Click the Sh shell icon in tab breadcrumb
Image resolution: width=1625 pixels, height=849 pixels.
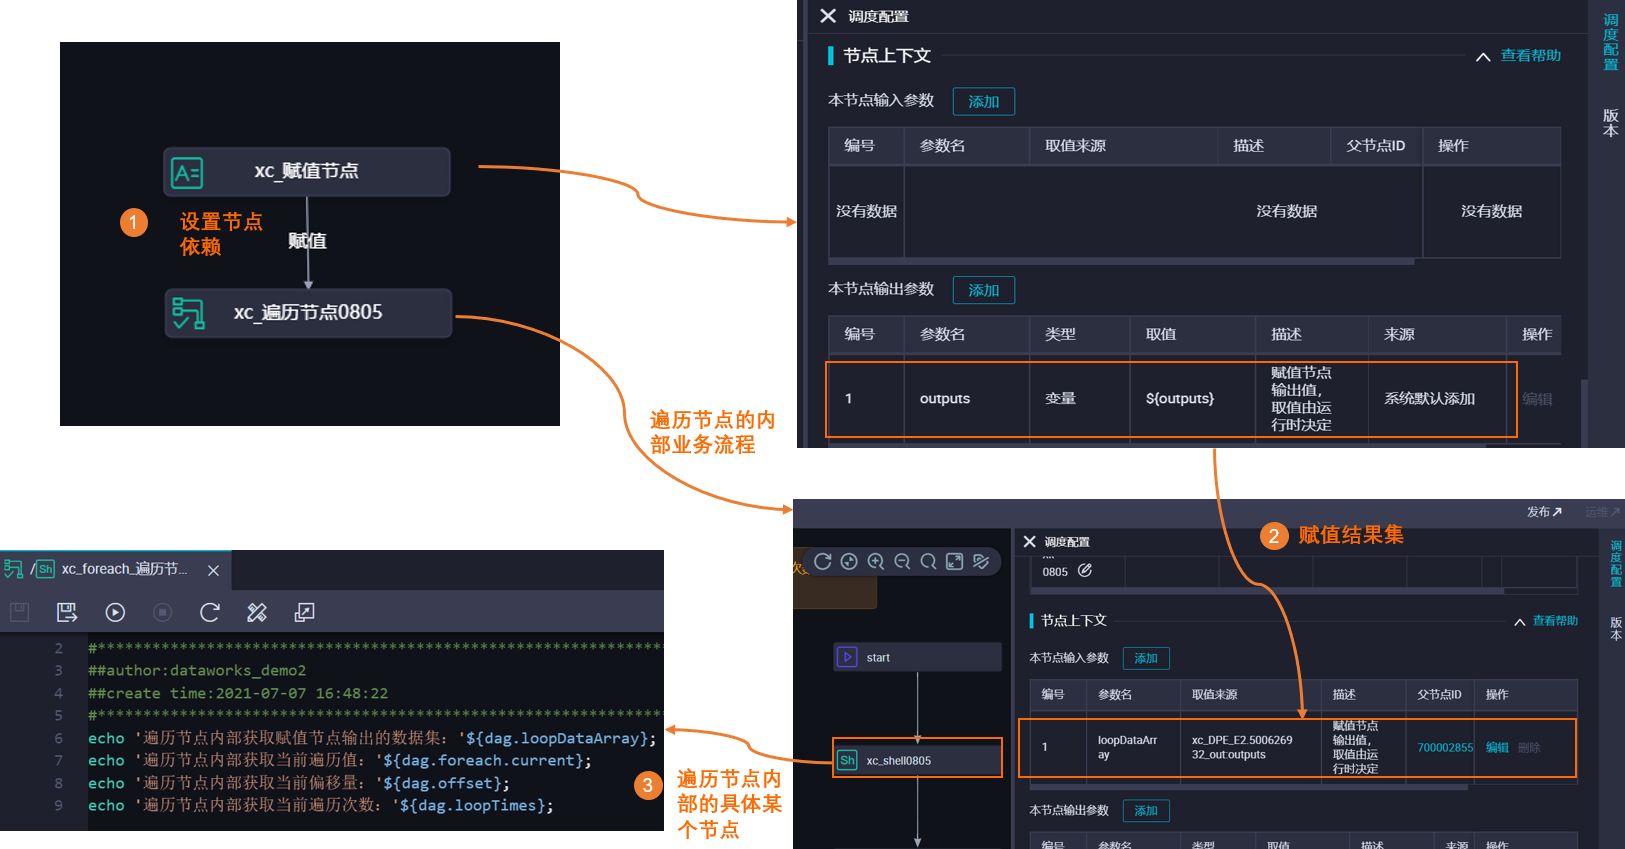pos(46,569)
